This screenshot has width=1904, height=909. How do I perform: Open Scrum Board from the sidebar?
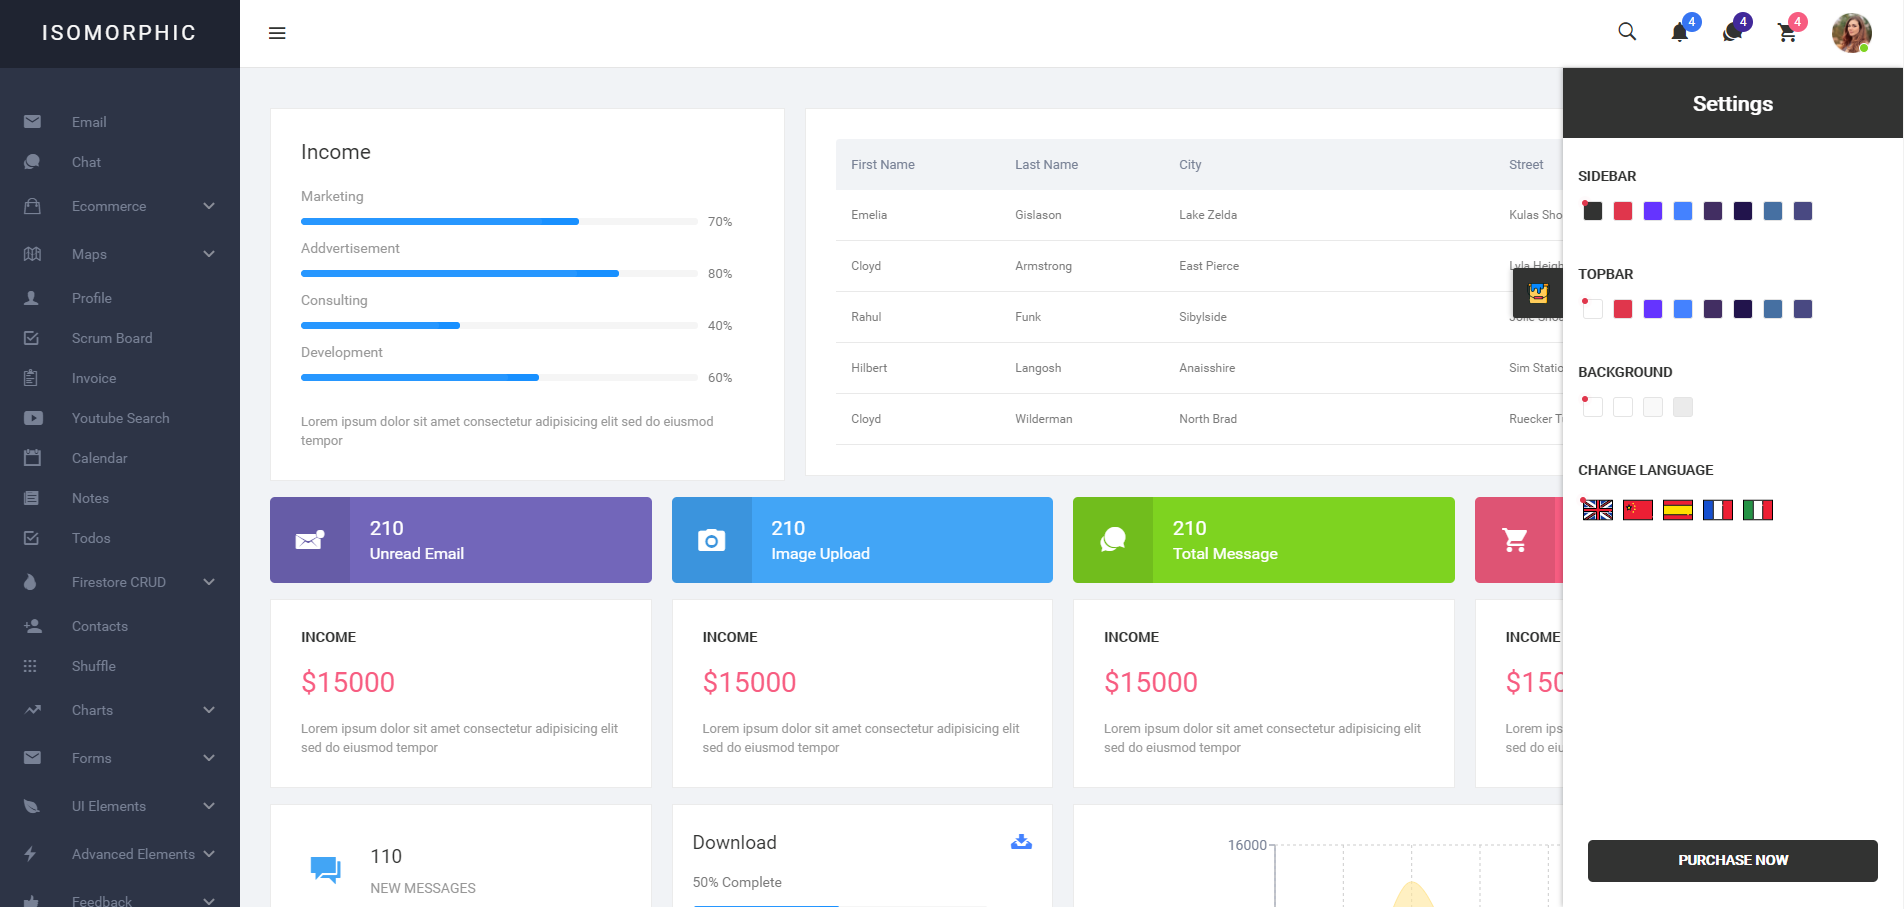pyautogui.click(x=112, y=338)
